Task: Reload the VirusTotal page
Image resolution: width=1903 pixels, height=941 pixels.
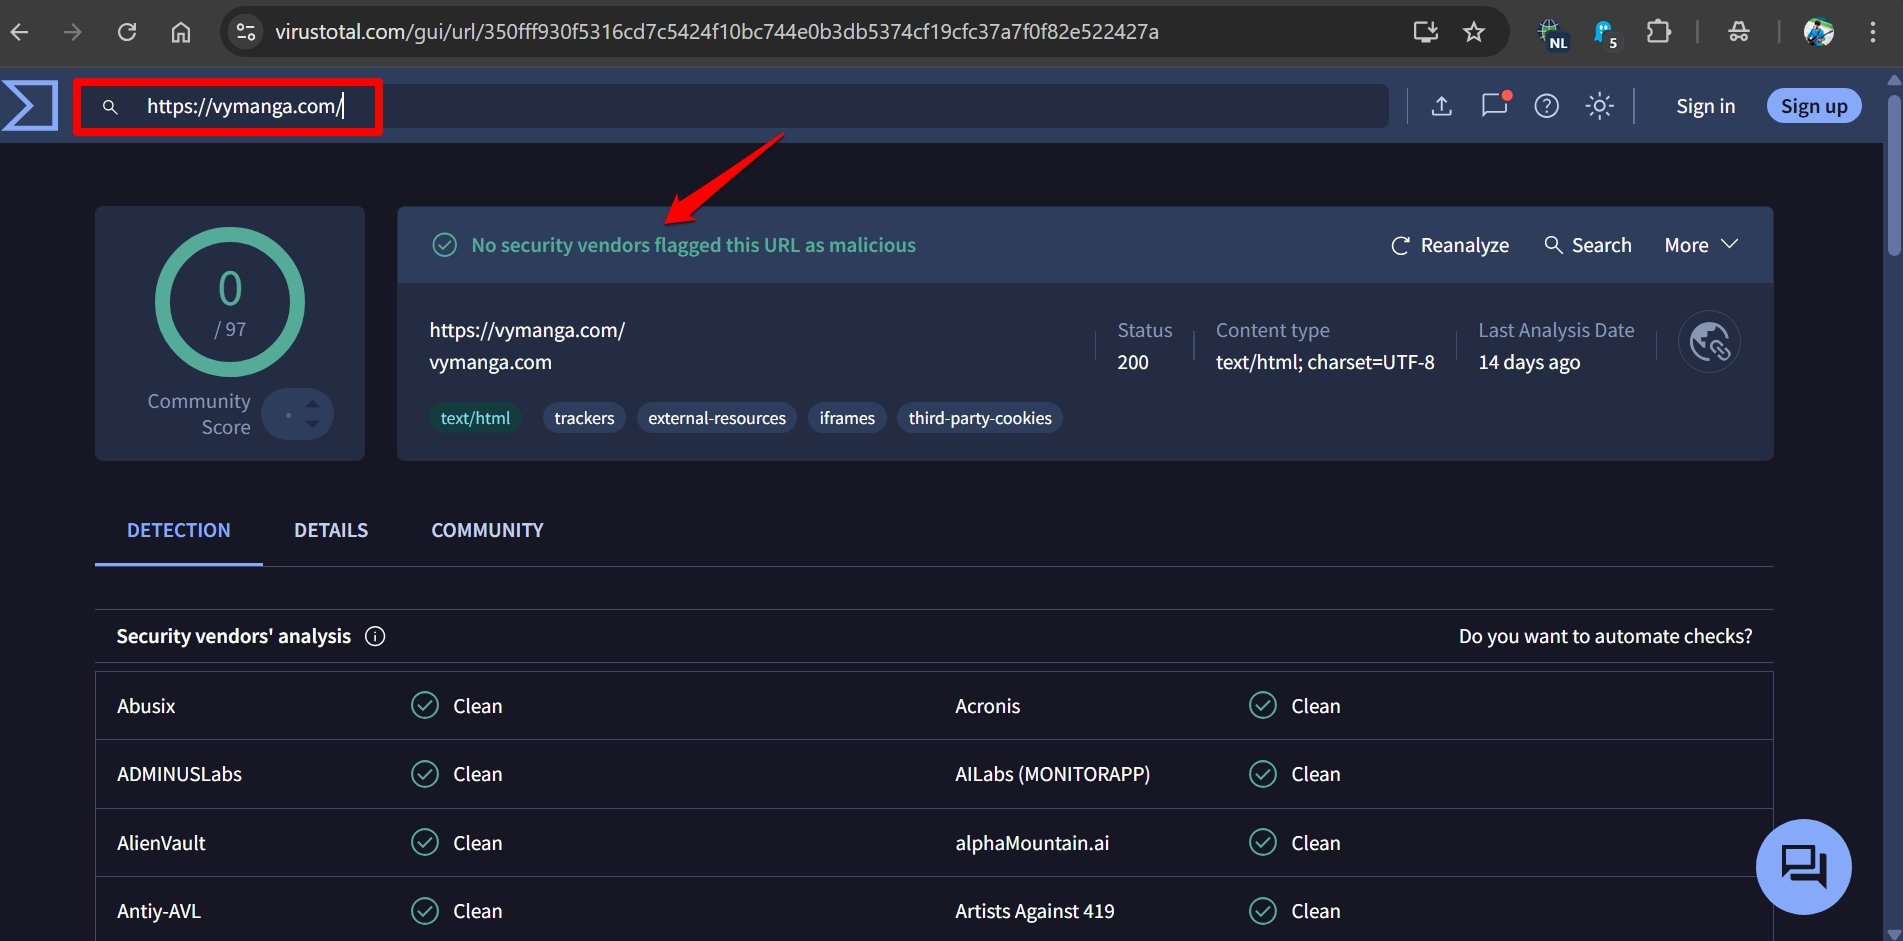Action: pos(127,32)
